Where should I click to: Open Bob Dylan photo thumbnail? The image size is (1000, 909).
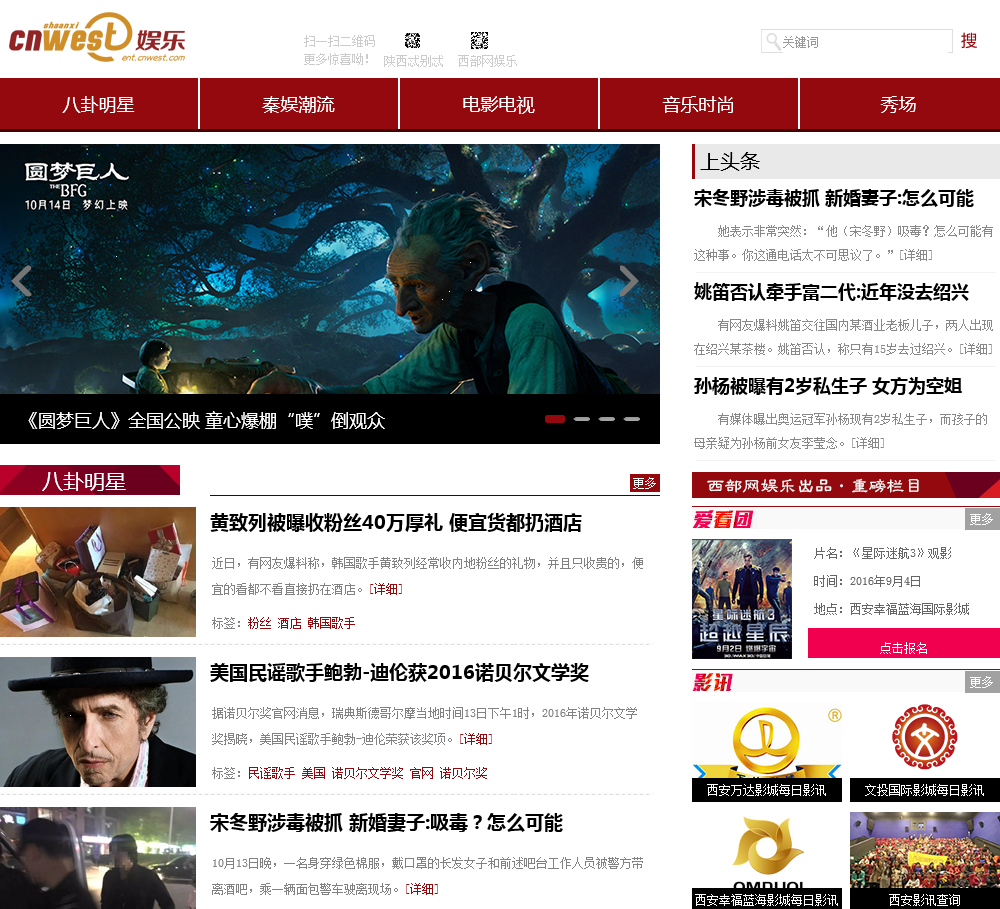98,721
